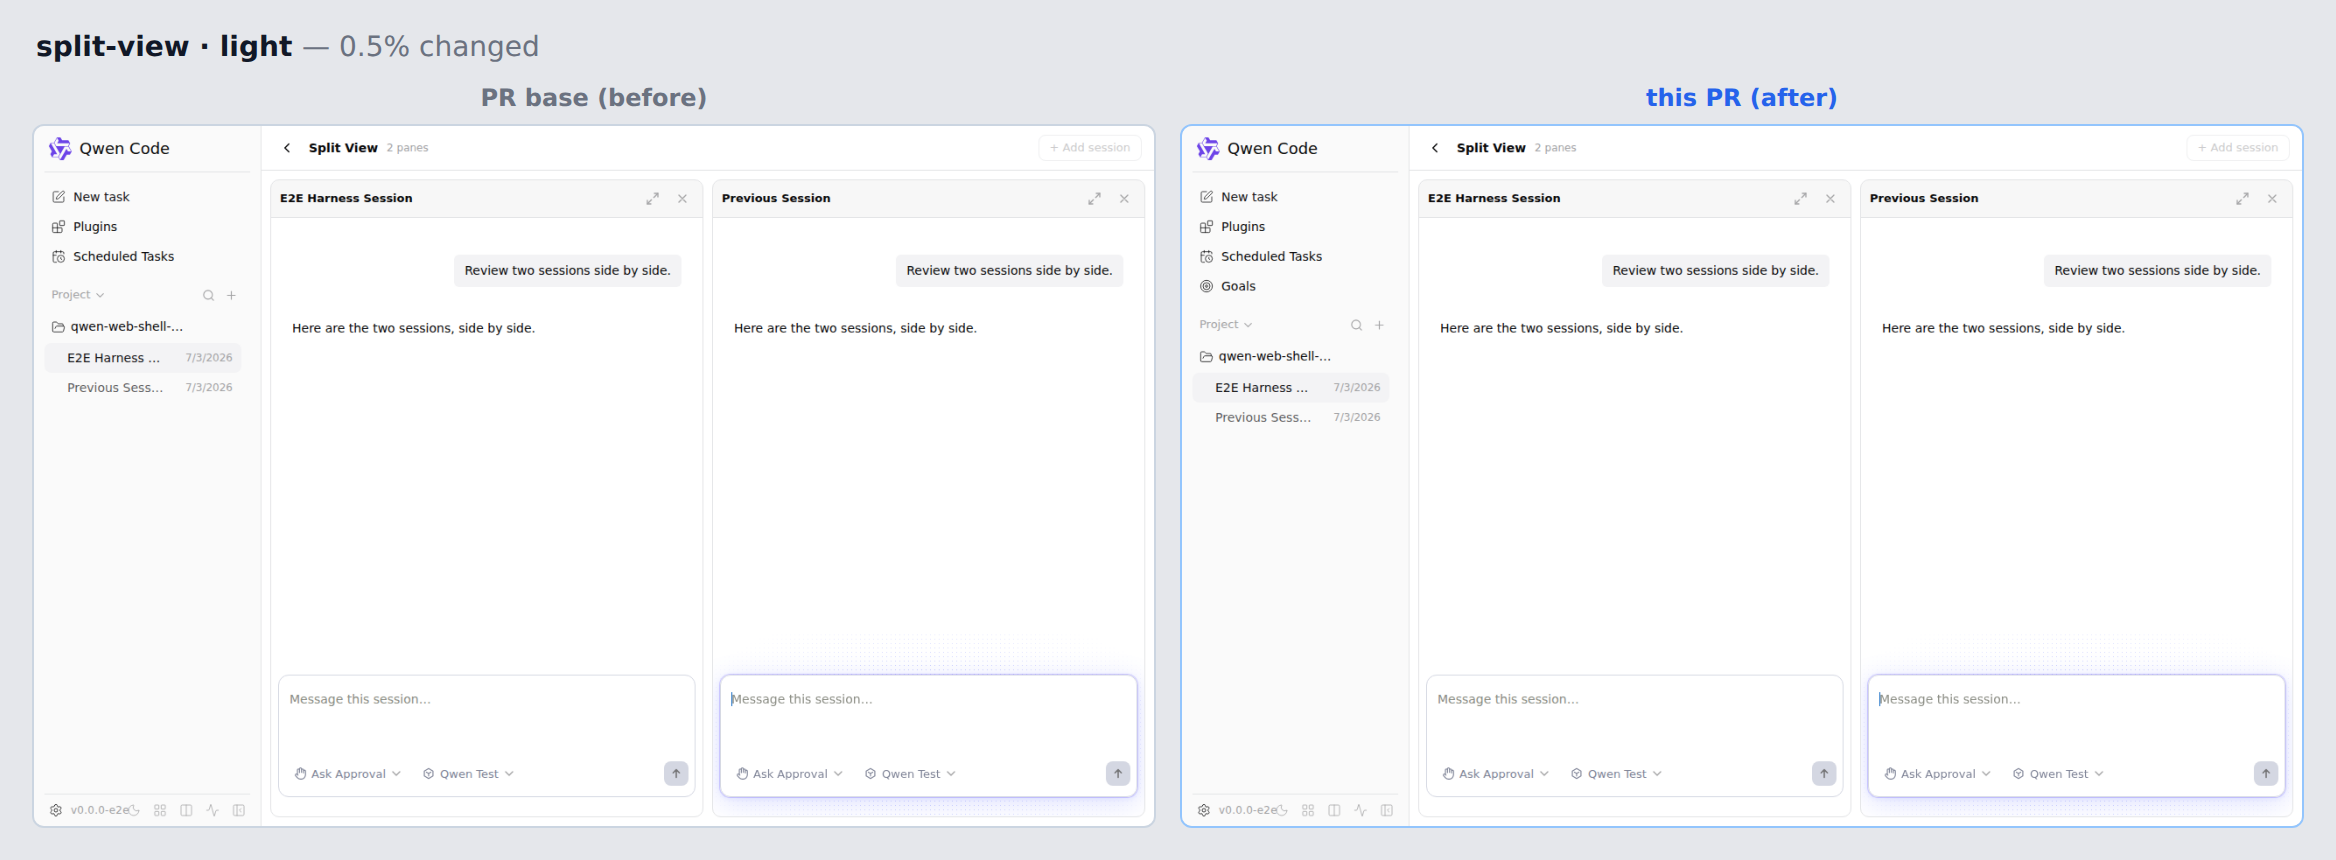This screenshot has width=2336, height=860.
Task: Open Settings gear in before window
Action: coord(56,810)
